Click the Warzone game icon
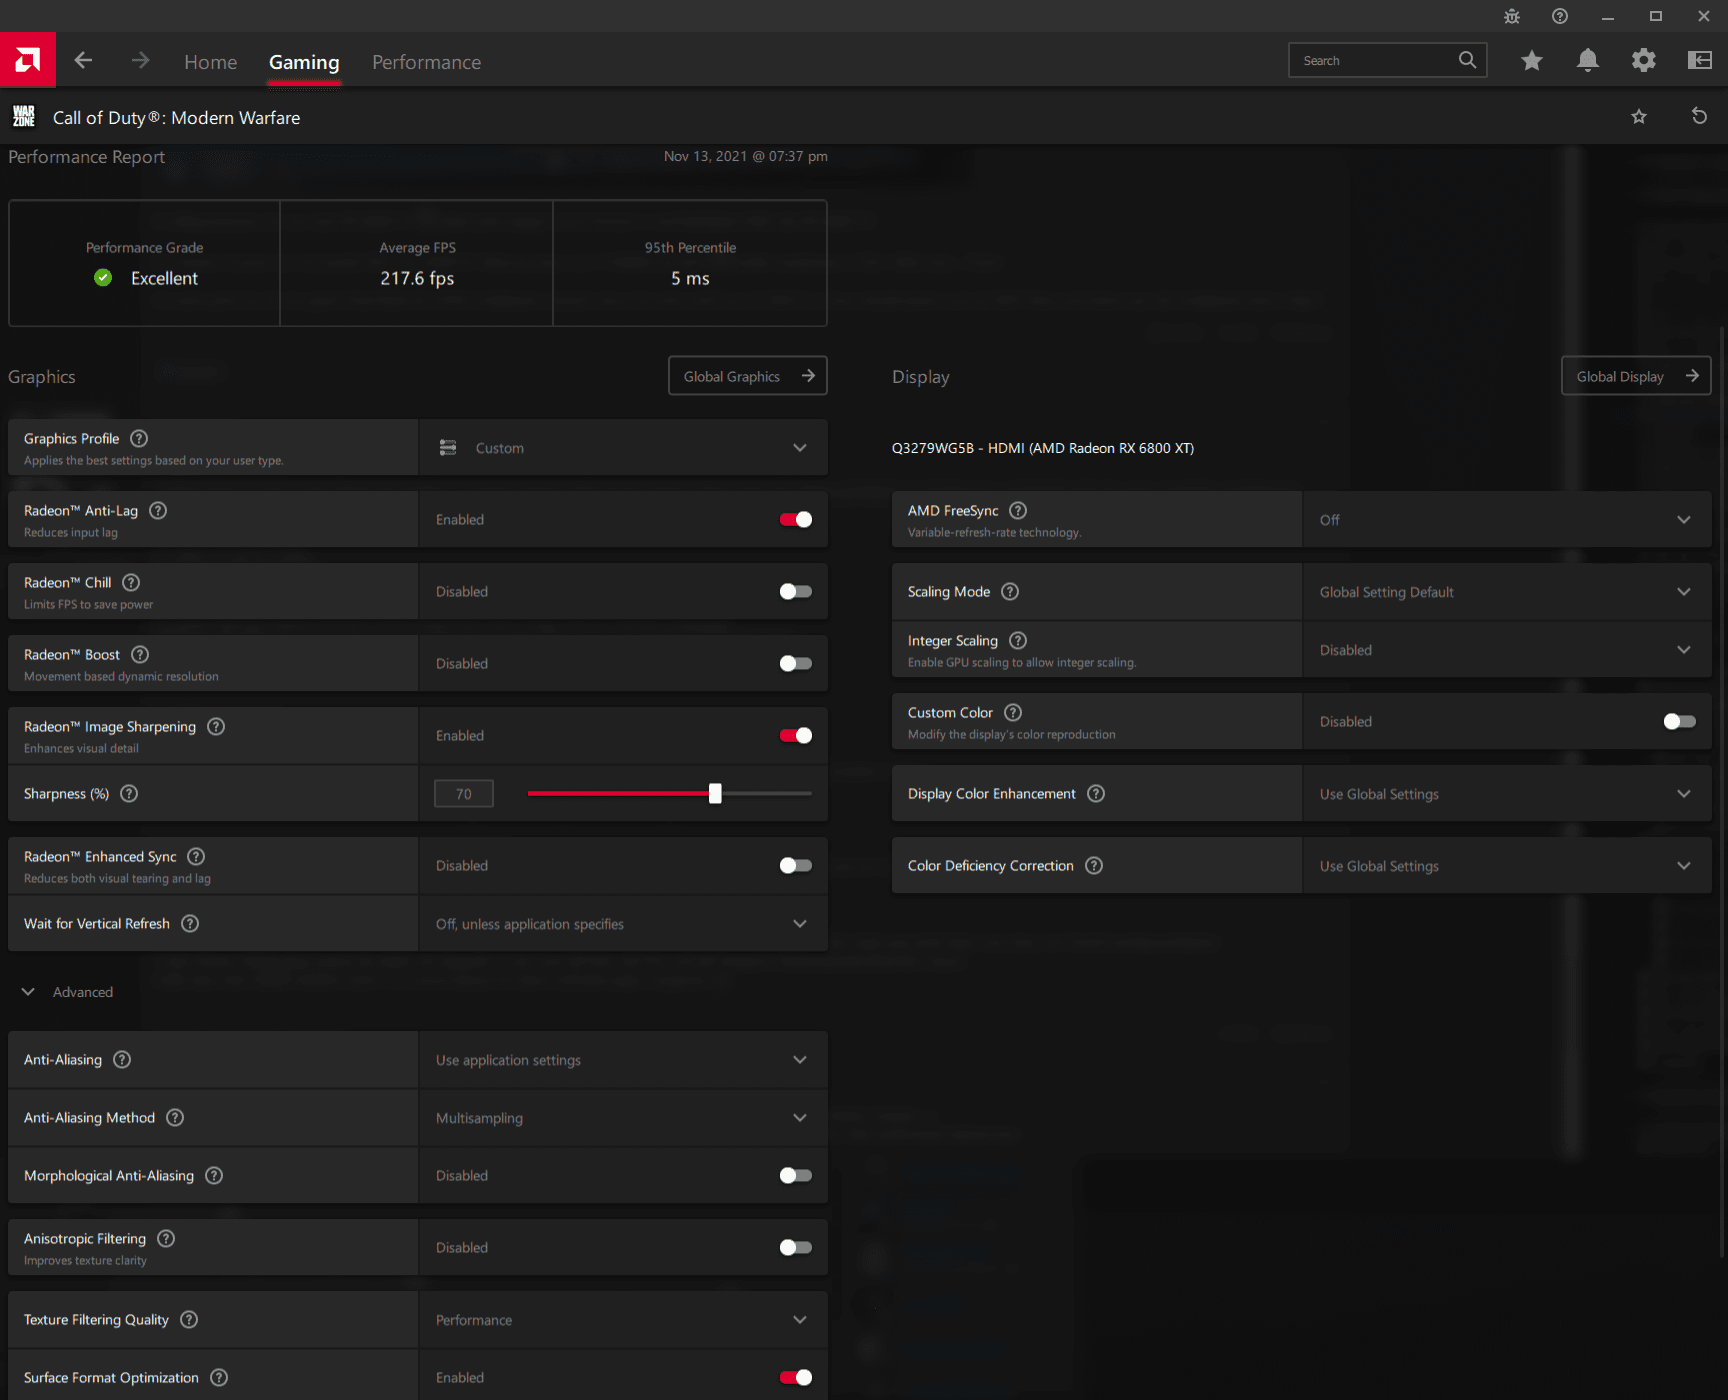This screenshot has height=1400, width=1728. tap(24, 117)
